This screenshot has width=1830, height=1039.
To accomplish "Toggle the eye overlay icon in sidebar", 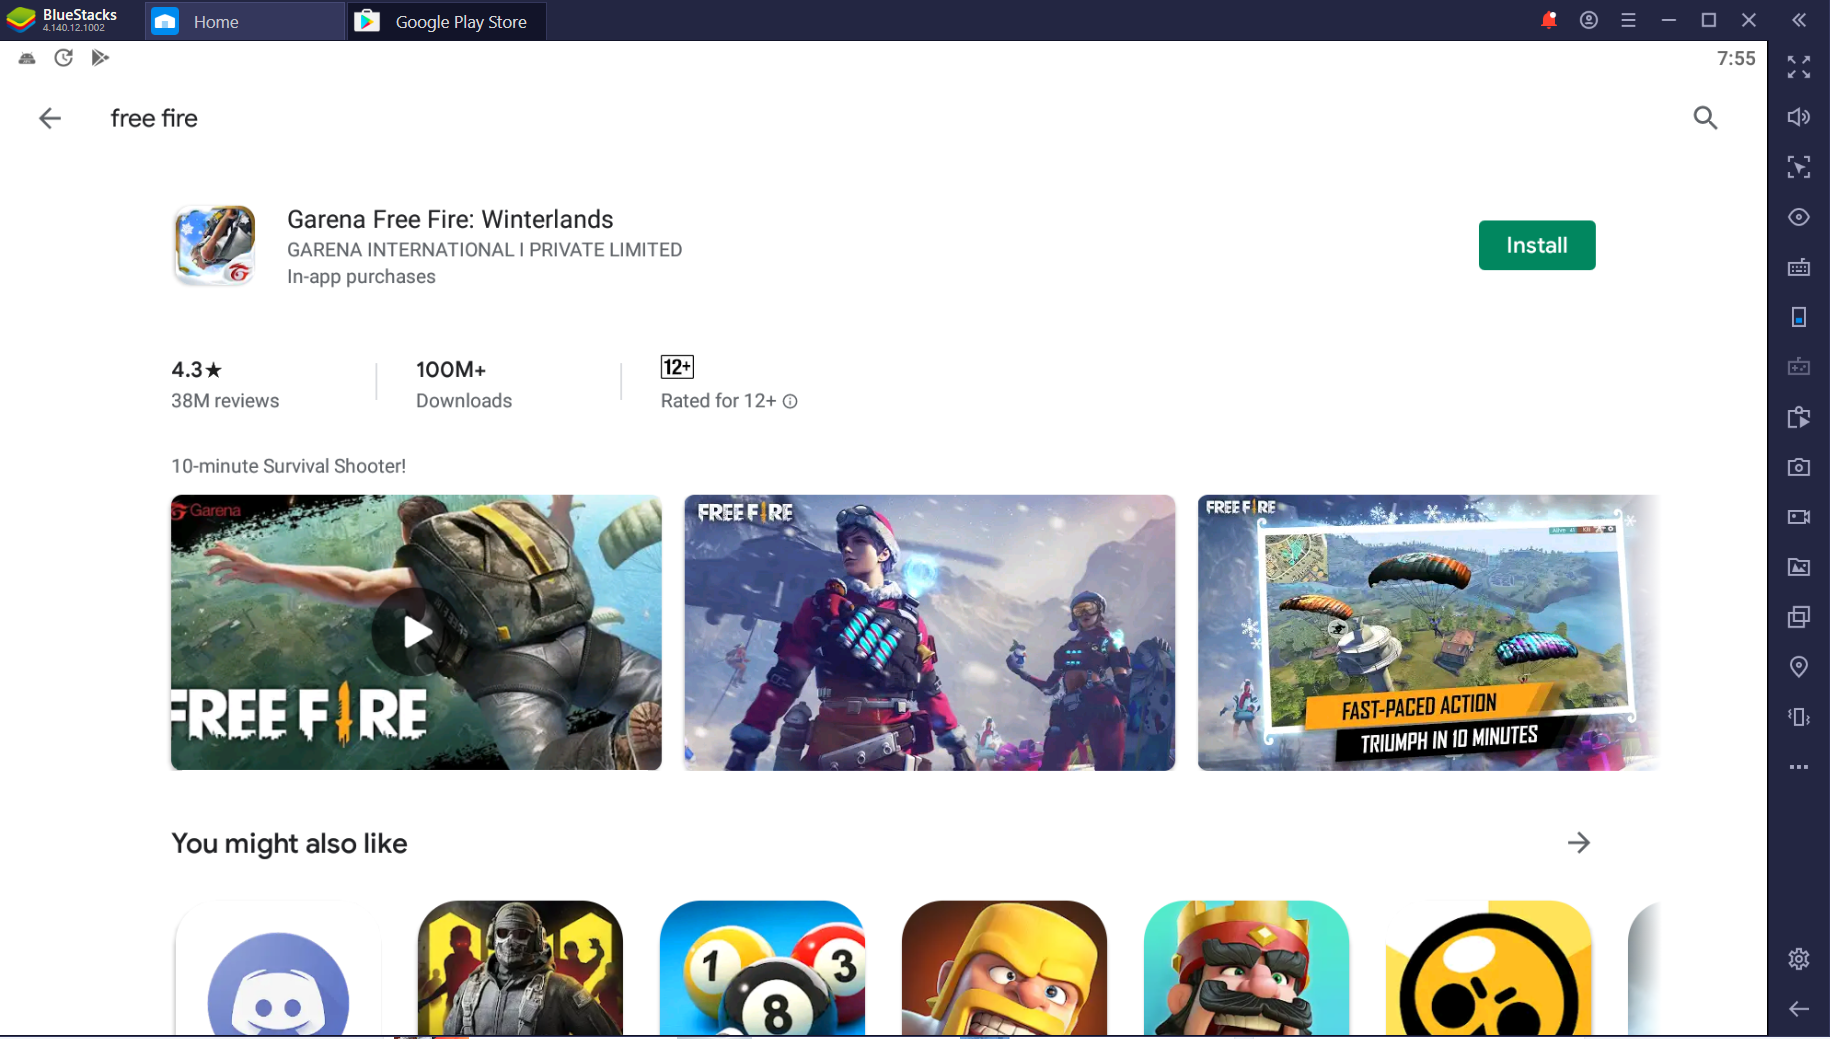I will click(x=1799, y=217).
